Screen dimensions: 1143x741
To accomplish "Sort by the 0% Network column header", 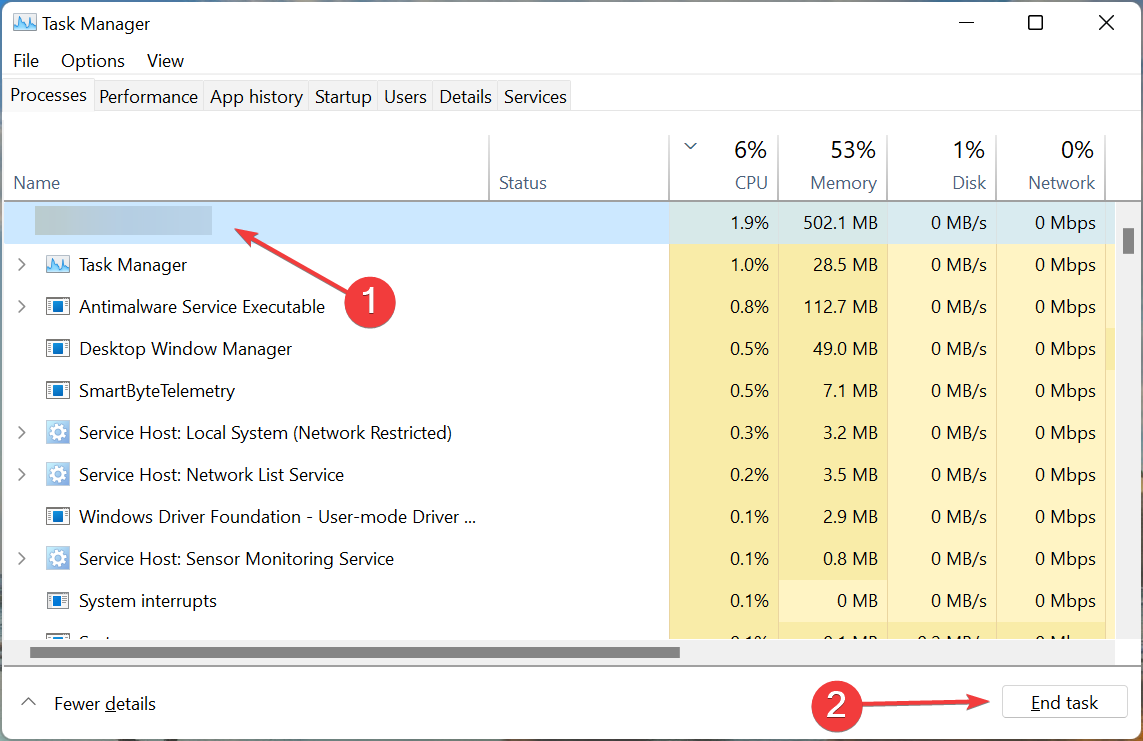I will click(1050, 168).
